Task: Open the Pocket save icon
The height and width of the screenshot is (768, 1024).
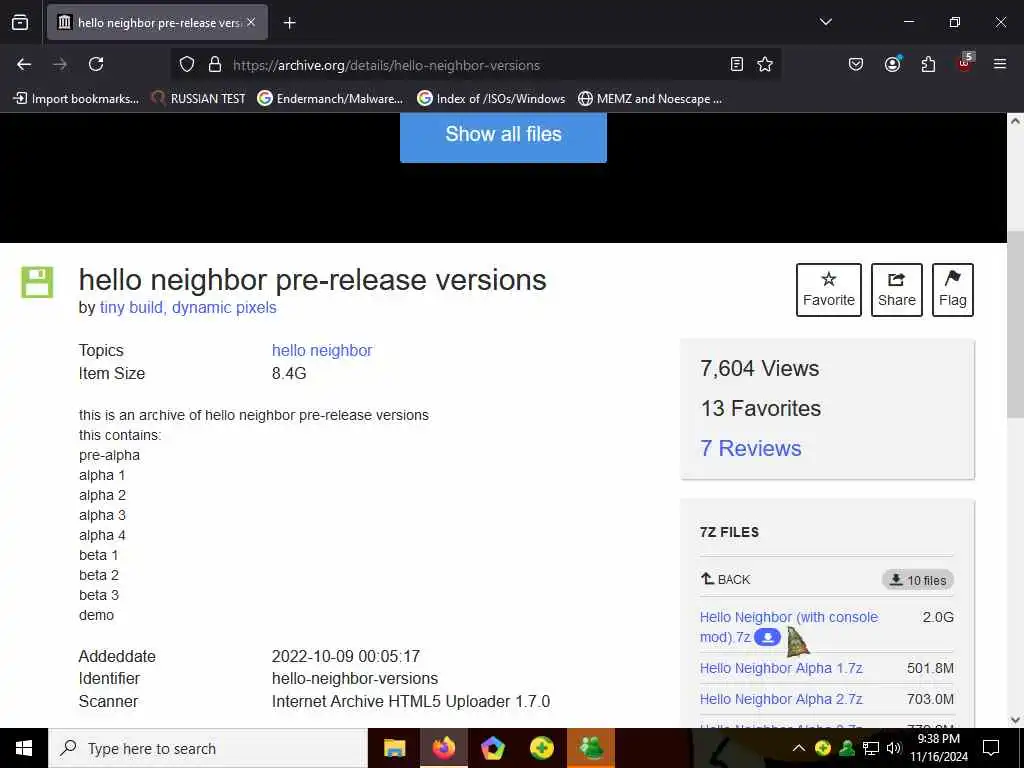Action: [x=856, y=64]
